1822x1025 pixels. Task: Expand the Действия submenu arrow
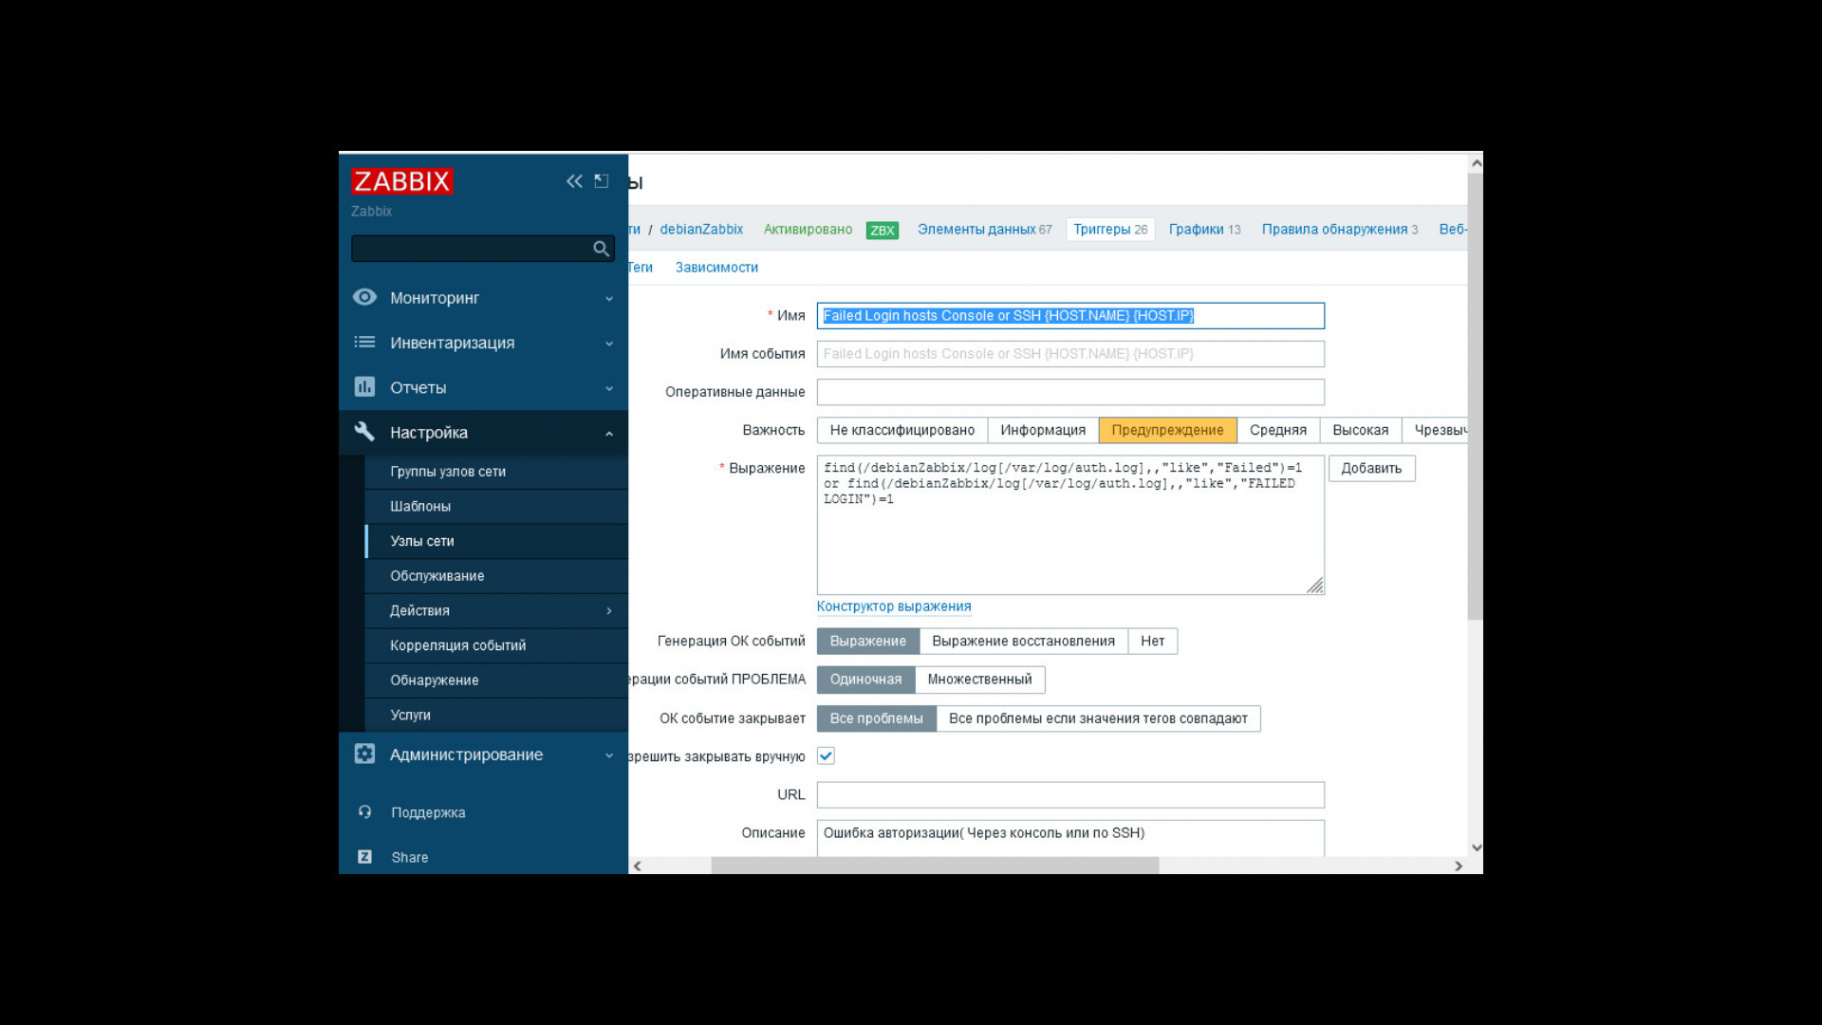click(609, 611)
